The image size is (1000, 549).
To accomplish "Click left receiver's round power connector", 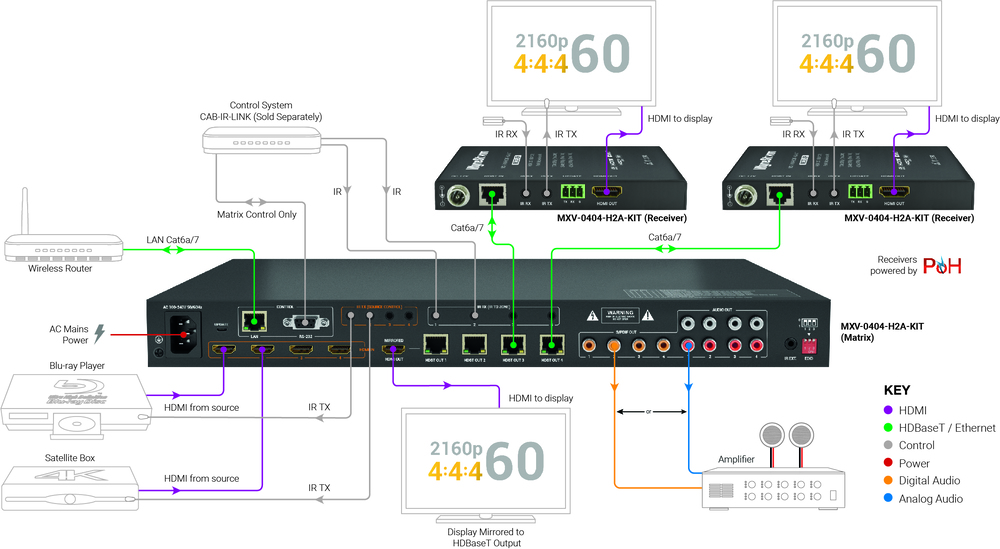I will [x=458, y=196].
